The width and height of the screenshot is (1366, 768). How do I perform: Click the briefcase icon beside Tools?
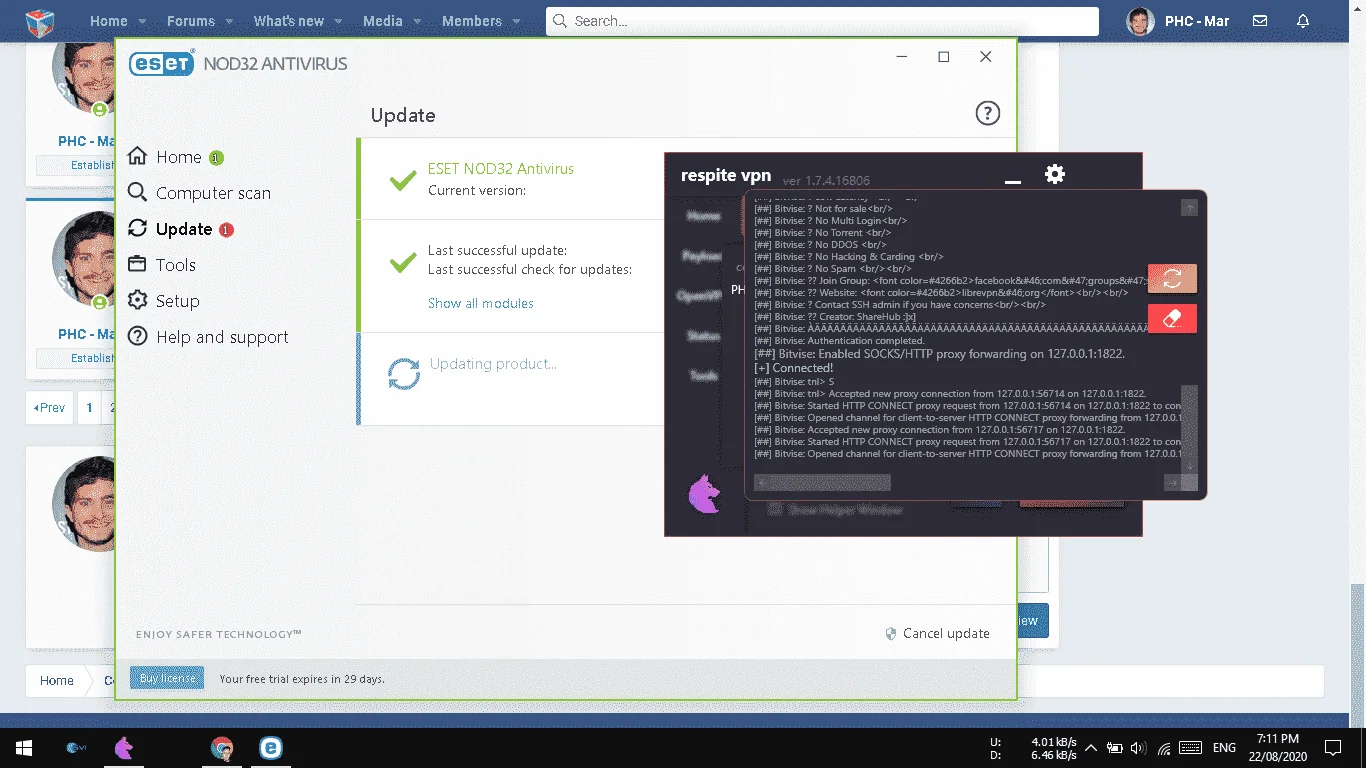point(137,265)
